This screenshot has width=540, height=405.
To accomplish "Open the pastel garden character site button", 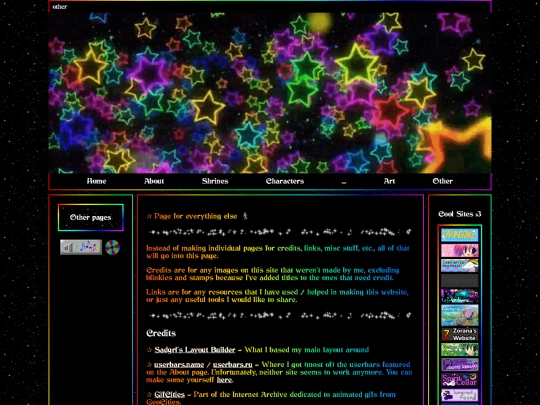I will click(460, 315).
